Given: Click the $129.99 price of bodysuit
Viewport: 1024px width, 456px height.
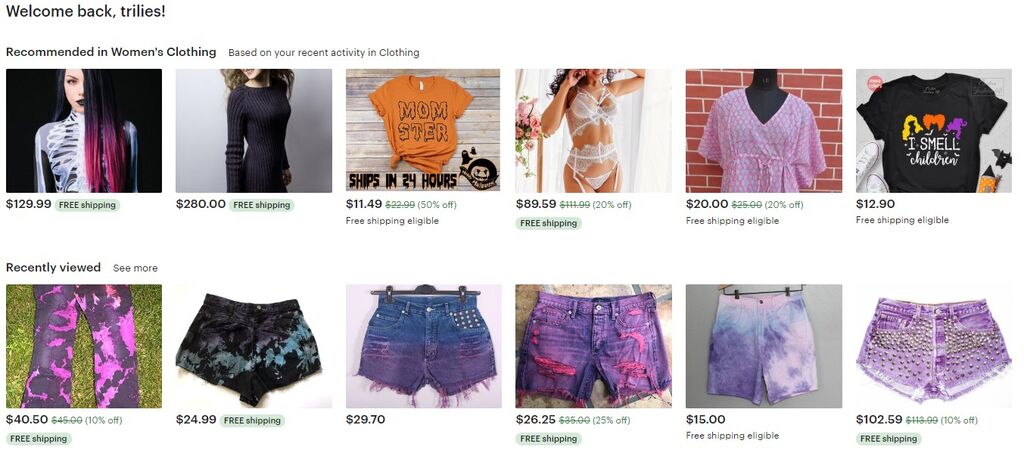Looking at the screenshot, I should [x=29, y=204].
